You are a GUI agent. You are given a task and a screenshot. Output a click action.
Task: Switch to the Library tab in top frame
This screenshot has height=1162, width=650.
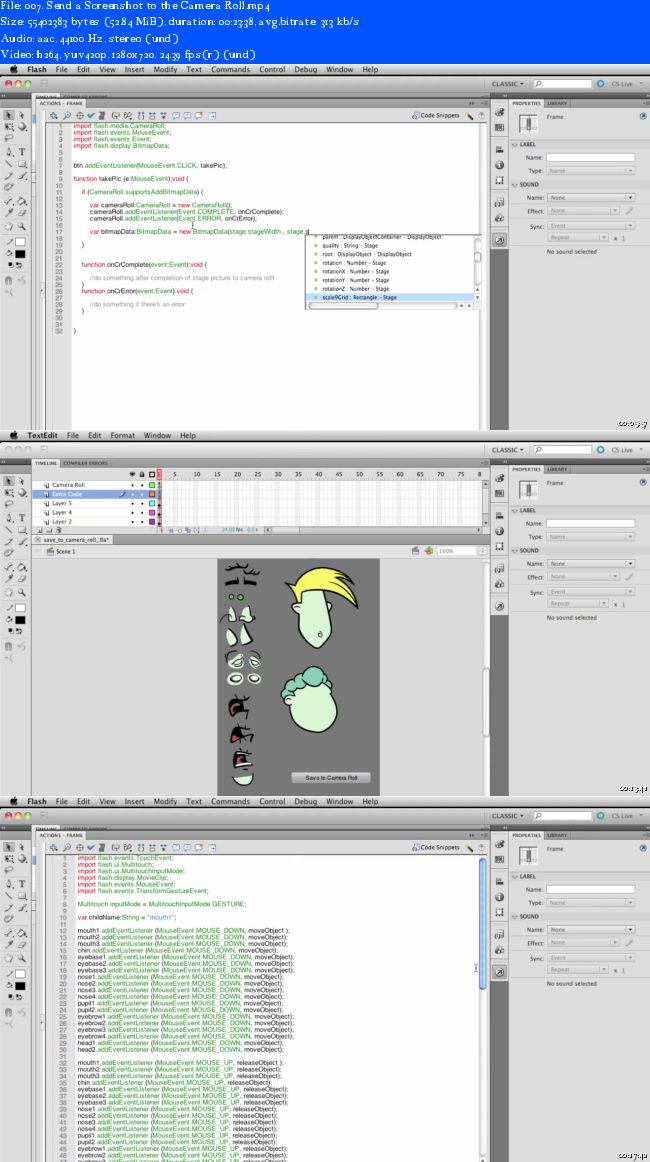(x=557, y=104)
